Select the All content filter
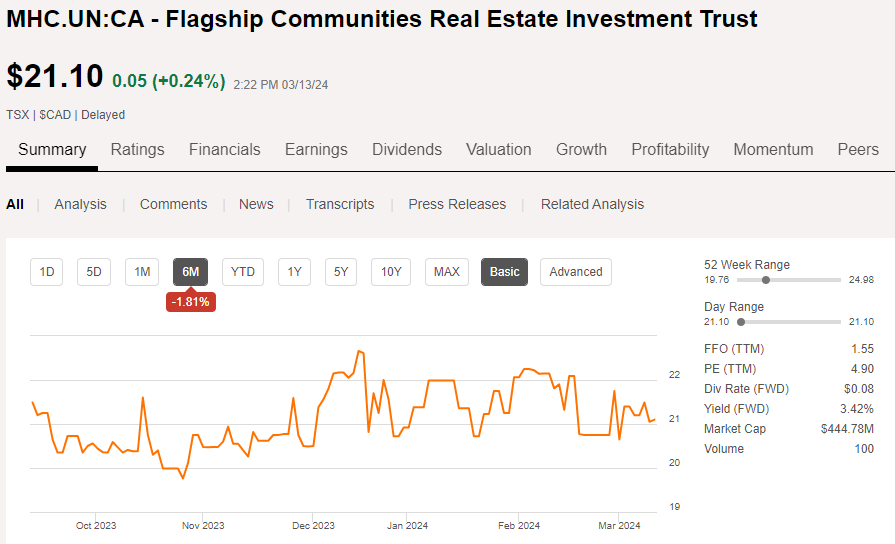 (x=15, y=204)
